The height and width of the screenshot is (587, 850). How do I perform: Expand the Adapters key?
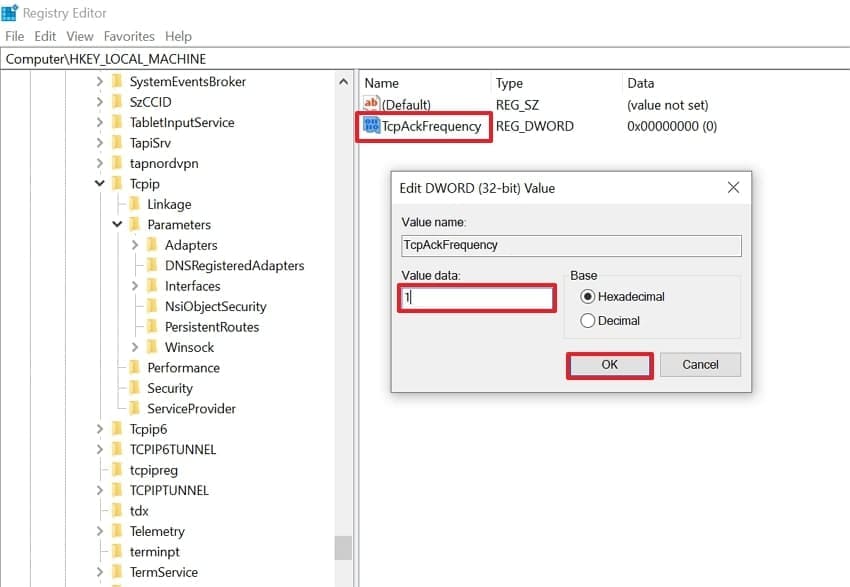click(x=135, y=245)
